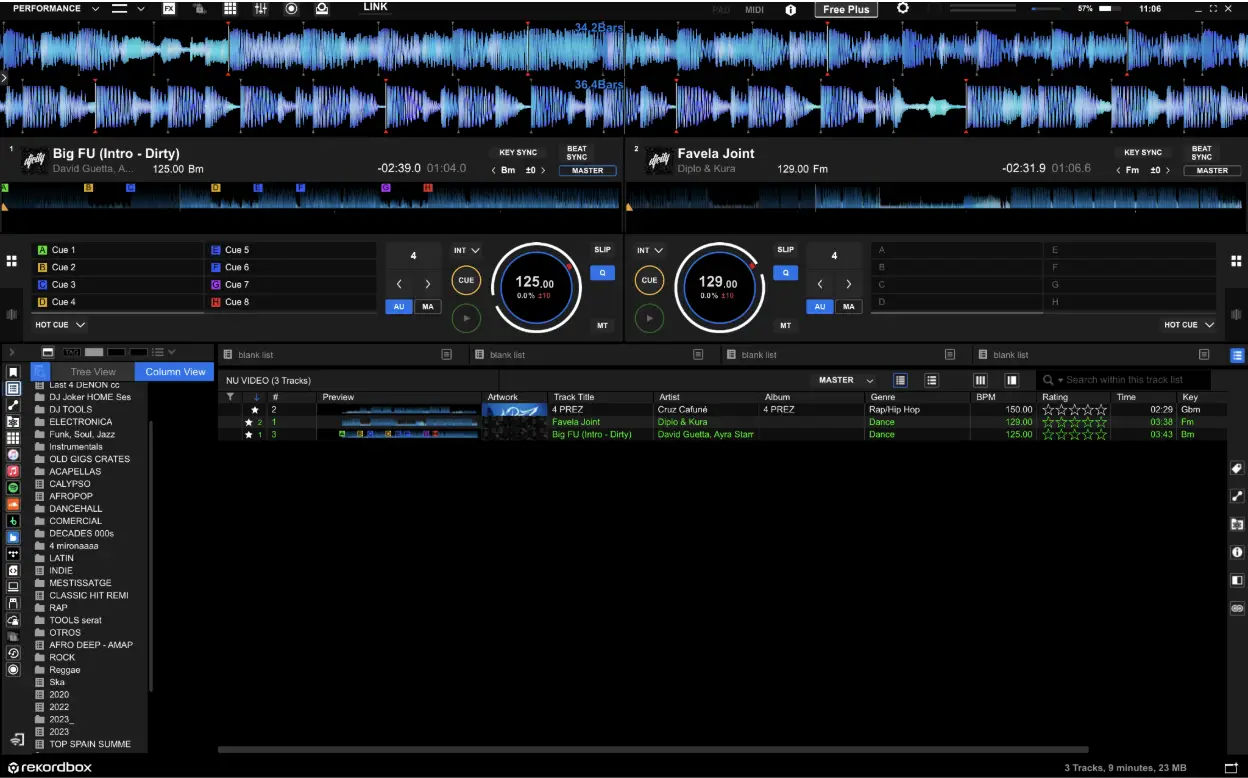Open Spotify icon in sidebar

pyautogui.click(x=13, y=487)
